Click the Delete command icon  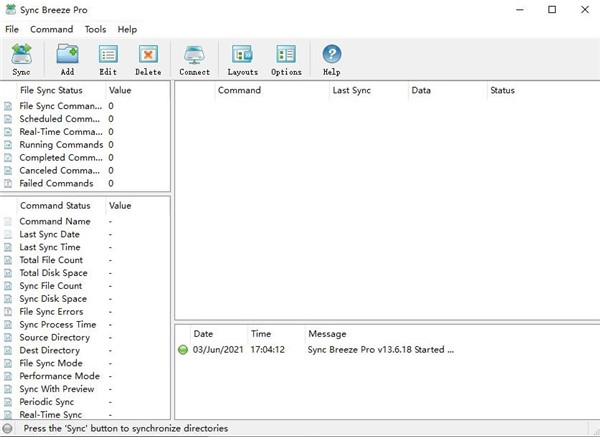click(x=148, y=59)
